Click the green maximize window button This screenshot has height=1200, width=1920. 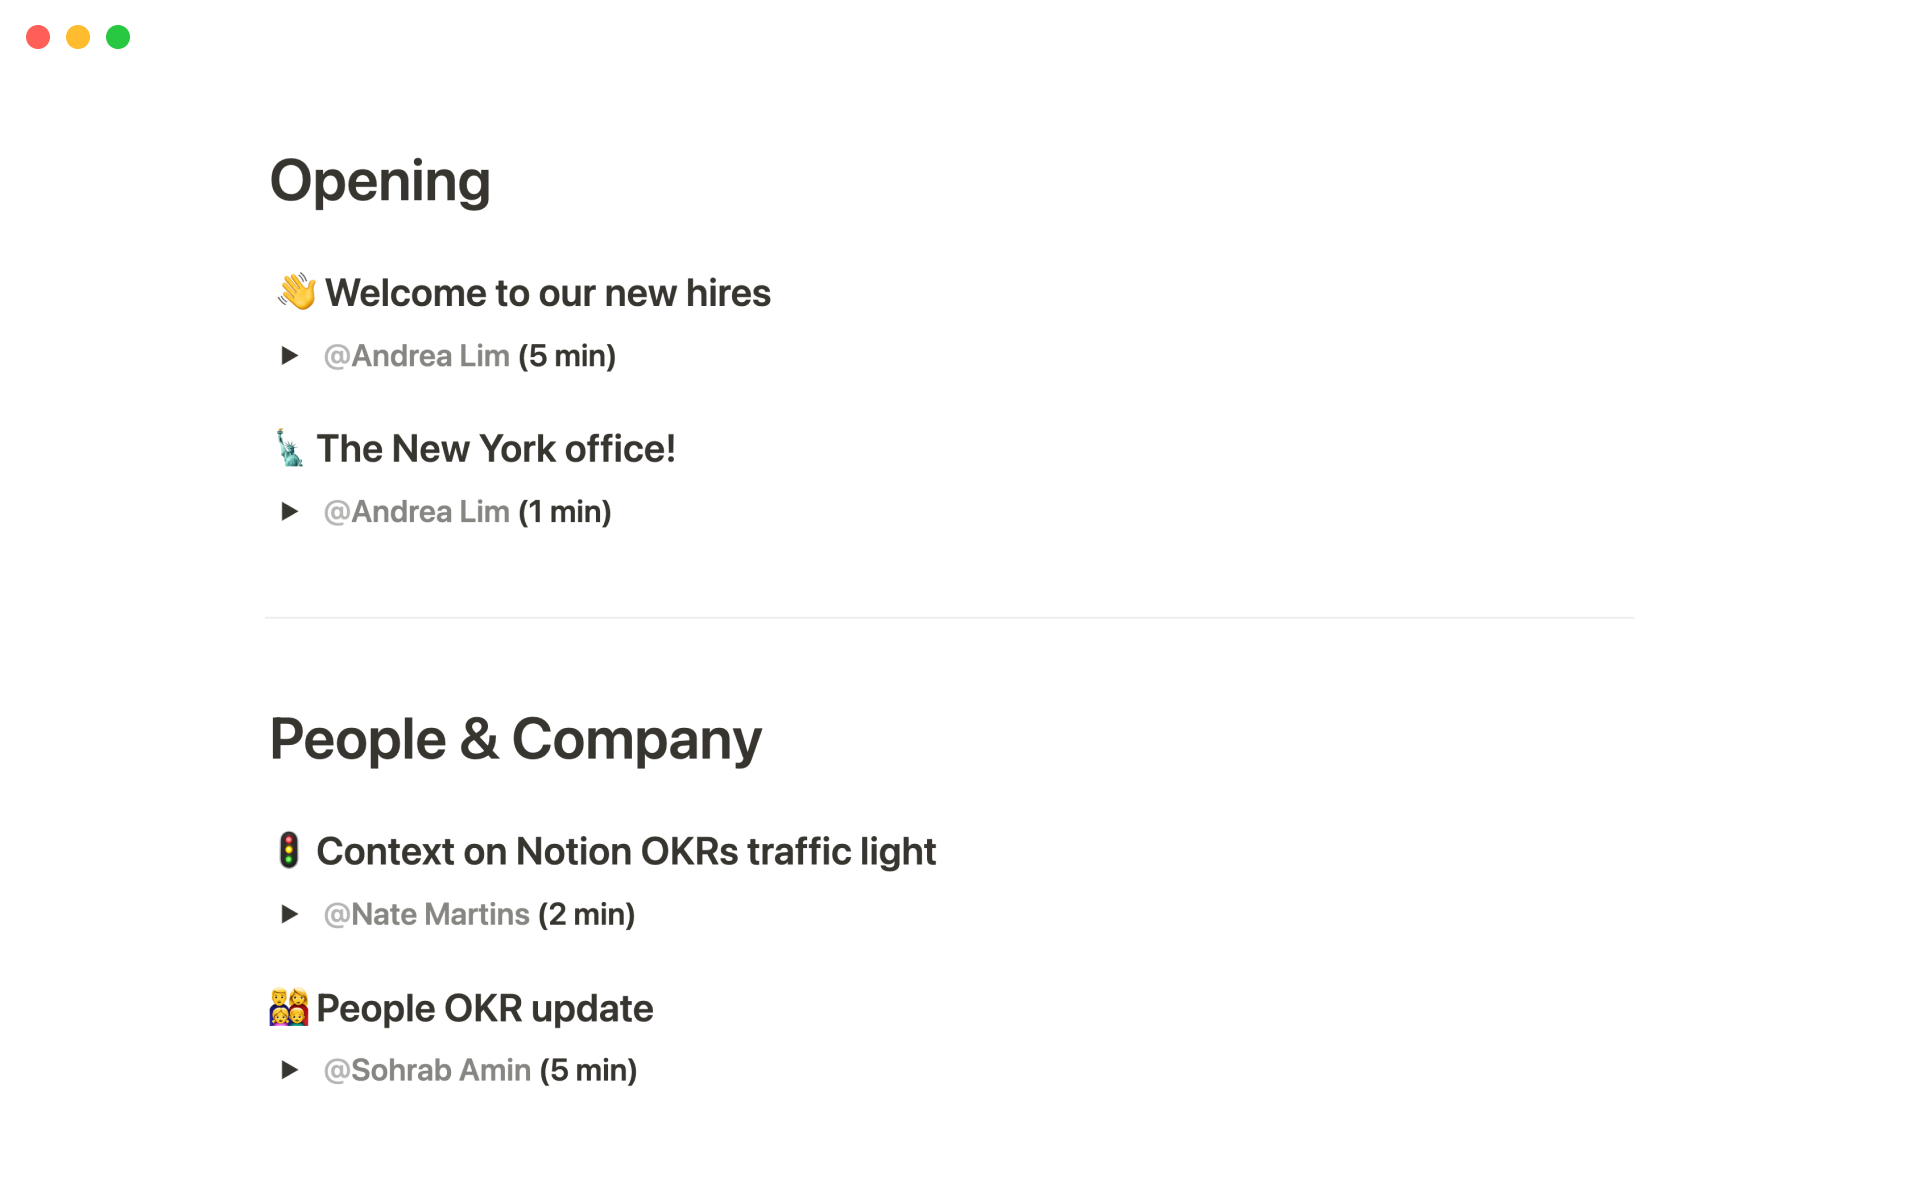pyautogui.click(x=118, y=37)
